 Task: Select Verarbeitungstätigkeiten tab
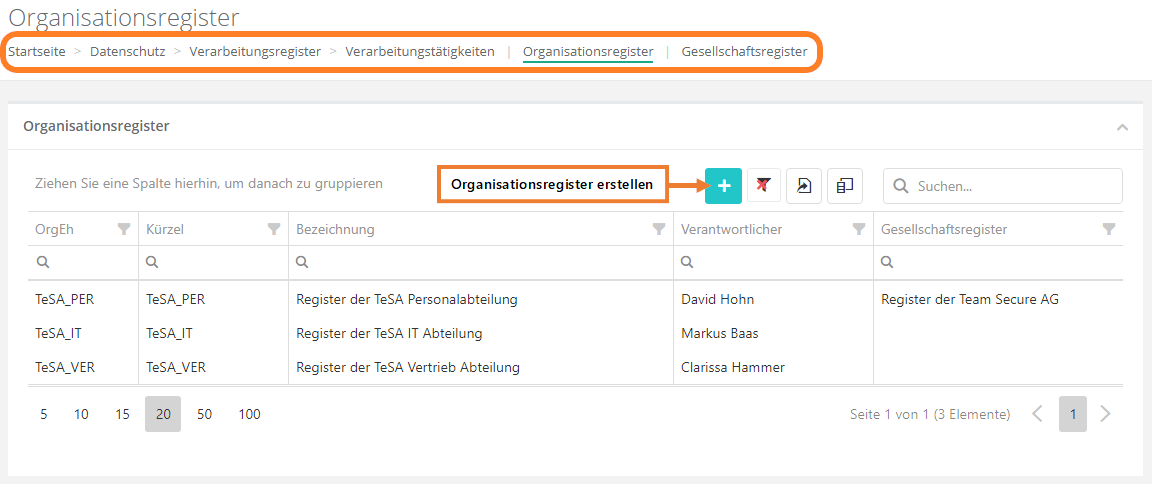(420, 52)
